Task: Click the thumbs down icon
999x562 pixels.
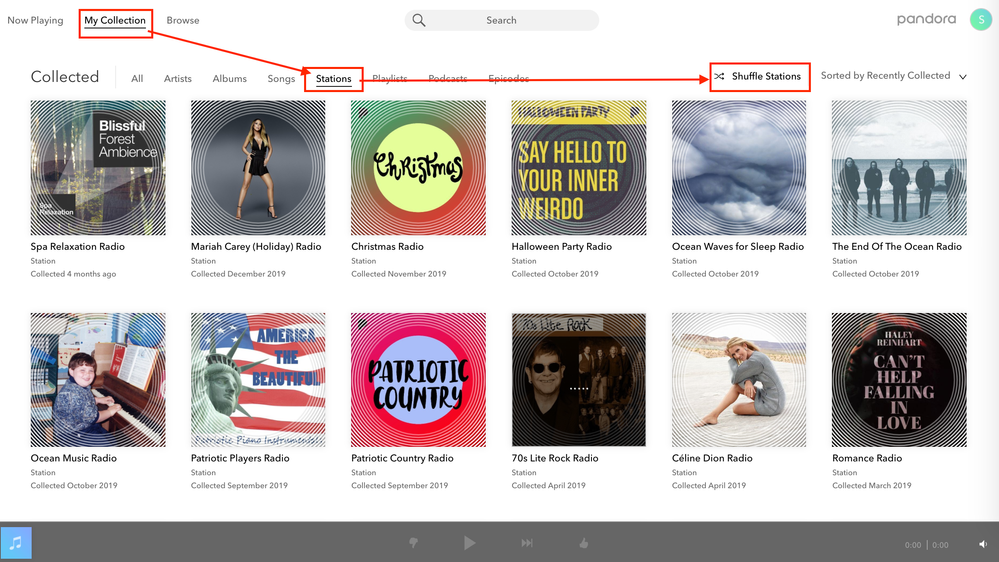Action: [x=413, y=543]
